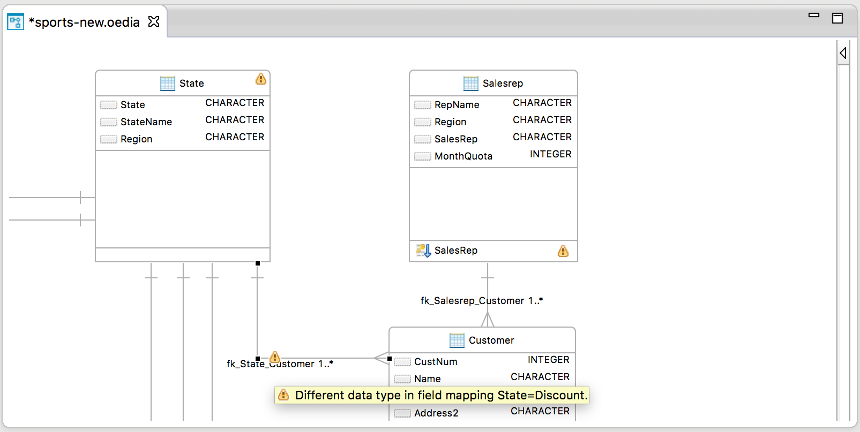860x432 pixels.
Task: Click the SalesRep index icon
Action: [422, 250]
